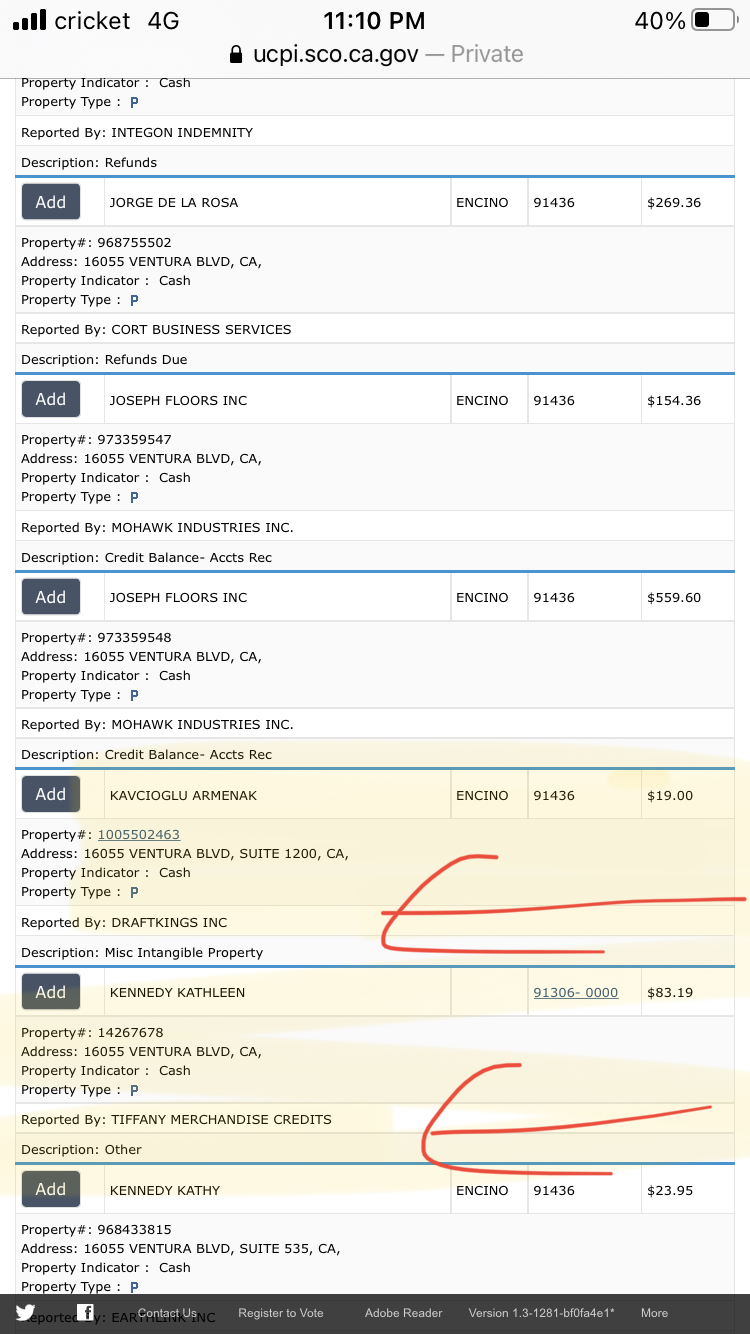Add JOSEPH FLOORS INC $559.60 property
This screenshot has width=750, height=1334.
51,597
